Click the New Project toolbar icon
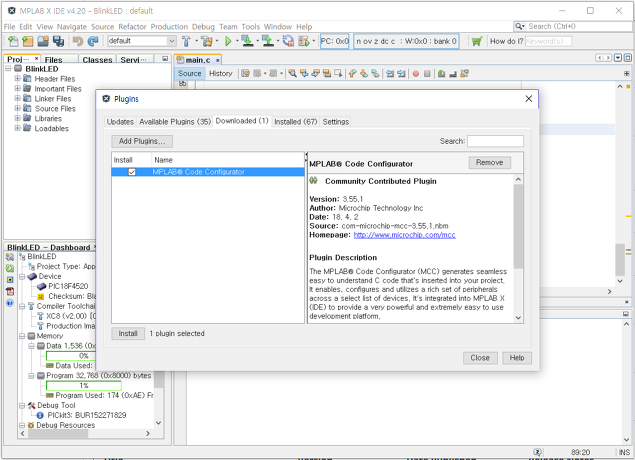This screenshot has width=635, height=460. (28, 41)
